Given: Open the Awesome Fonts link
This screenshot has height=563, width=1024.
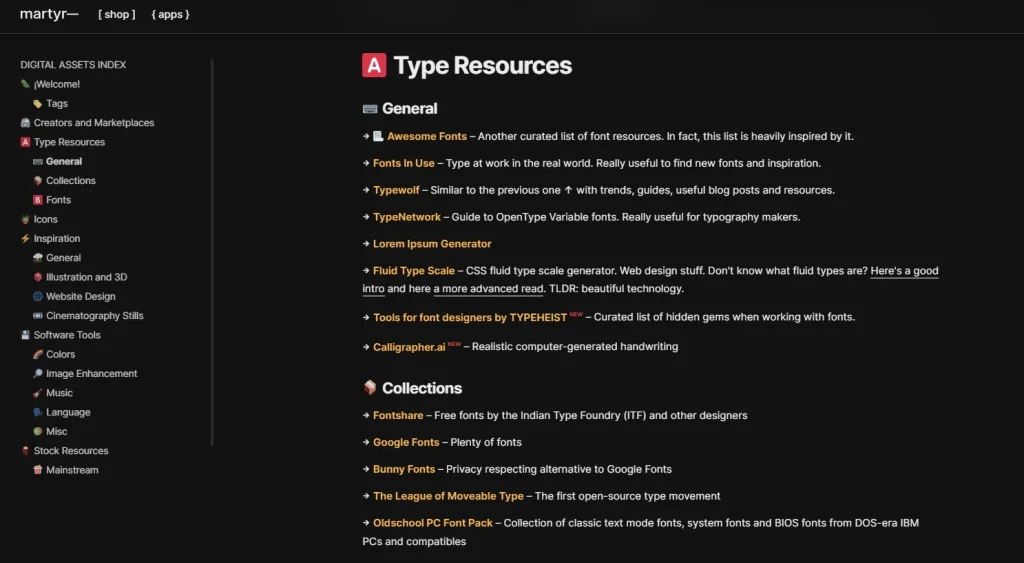Looking at the screenshot, I should tap(426, 137).
